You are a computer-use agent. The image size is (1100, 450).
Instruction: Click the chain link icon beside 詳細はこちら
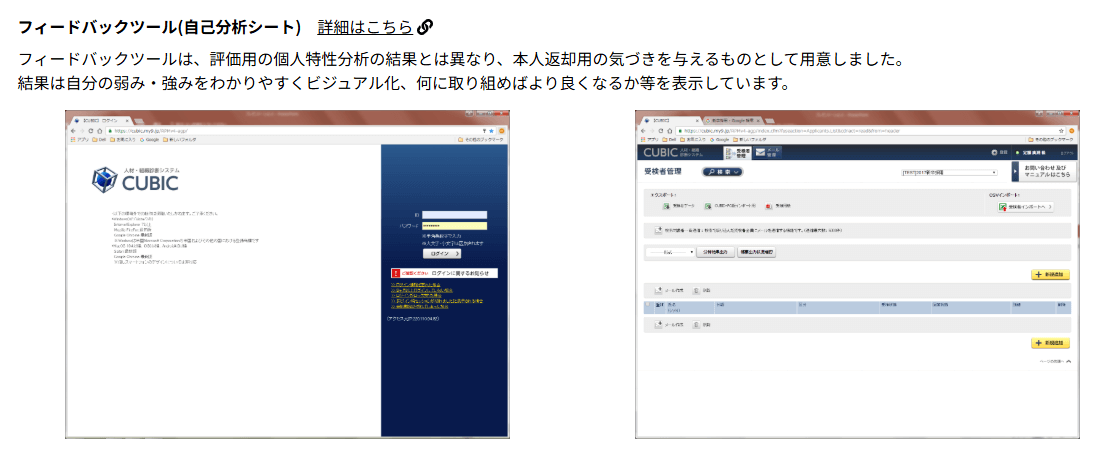tap(424, 27)
